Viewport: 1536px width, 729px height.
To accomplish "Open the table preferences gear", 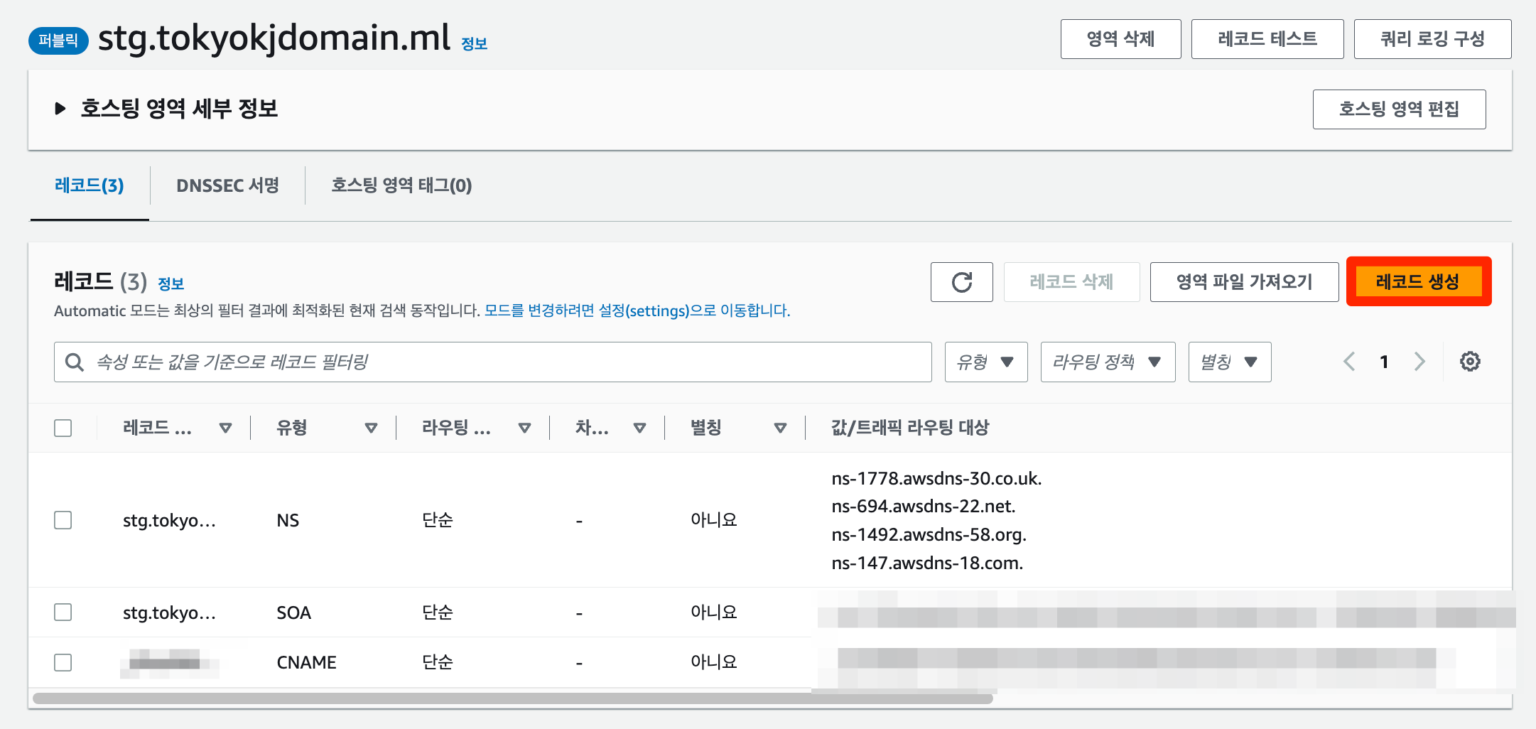I will point(1469,361).
